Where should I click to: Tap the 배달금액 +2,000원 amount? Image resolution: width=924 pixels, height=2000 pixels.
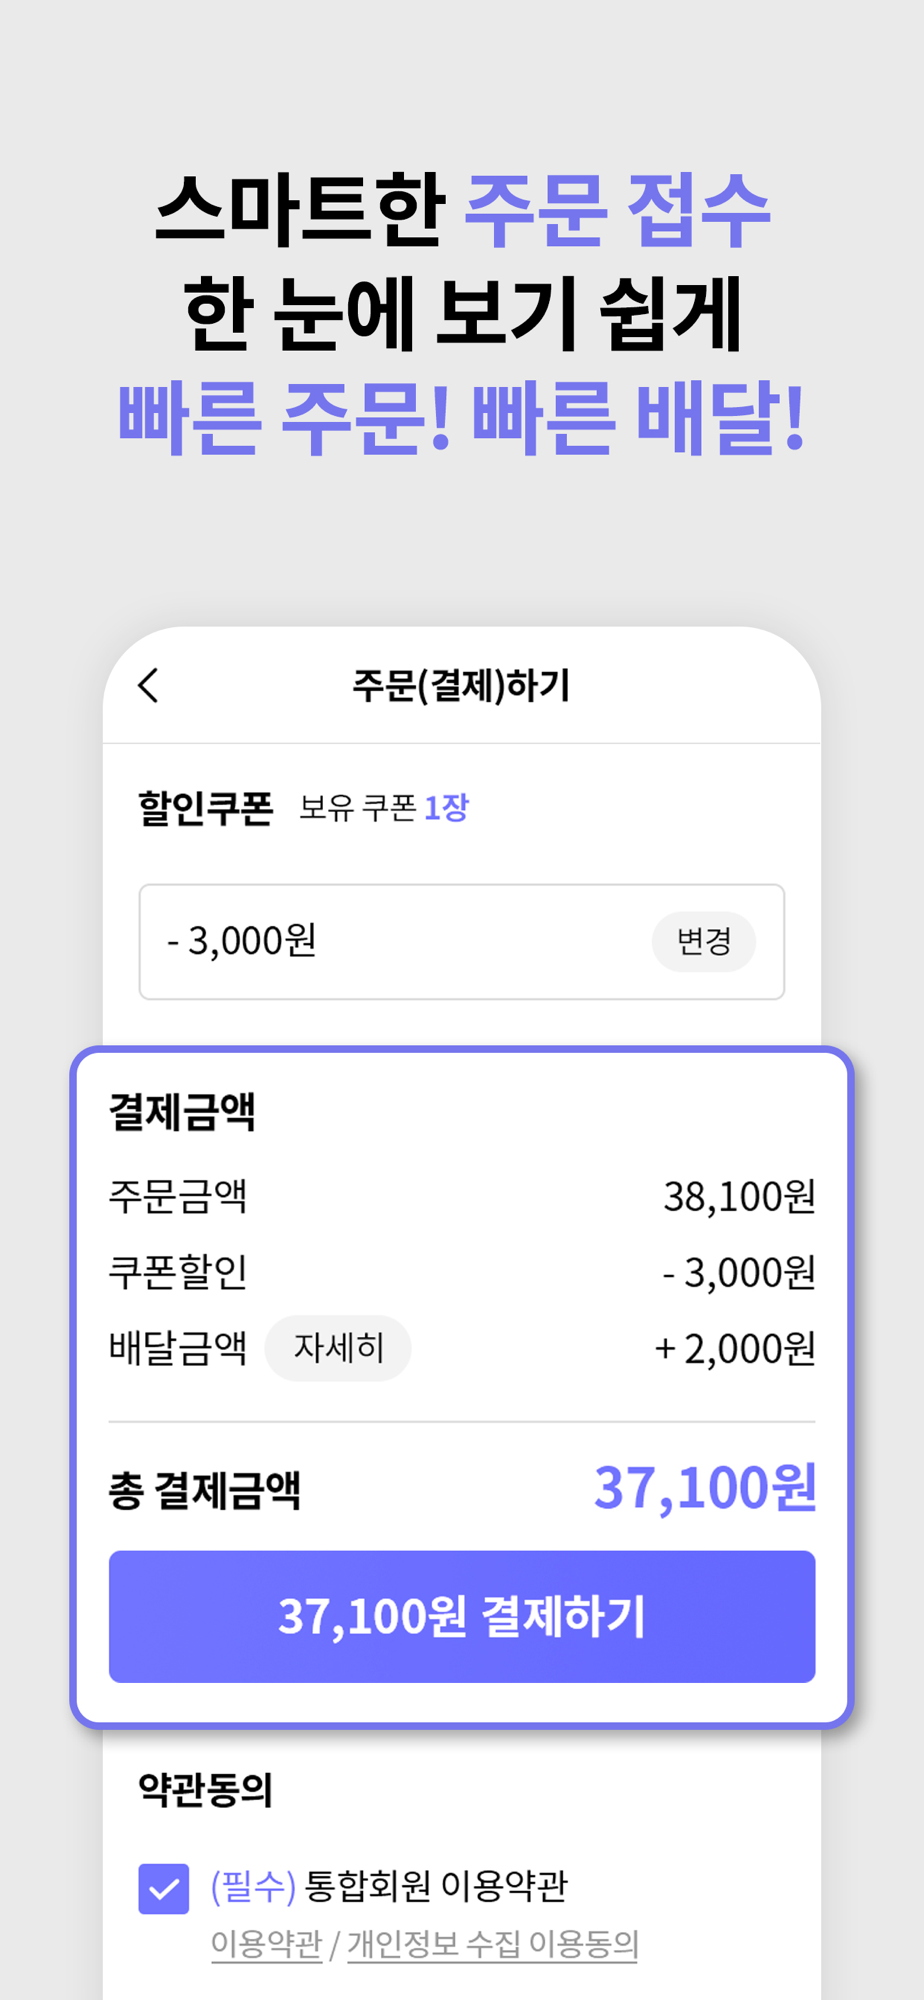735,1348
